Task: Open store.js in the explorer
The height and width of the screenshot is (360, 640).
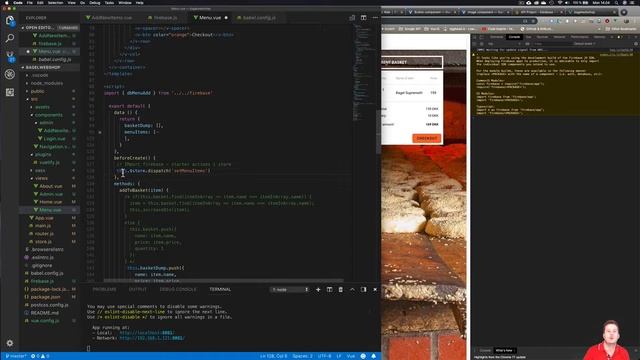Action: click(43, 242)
